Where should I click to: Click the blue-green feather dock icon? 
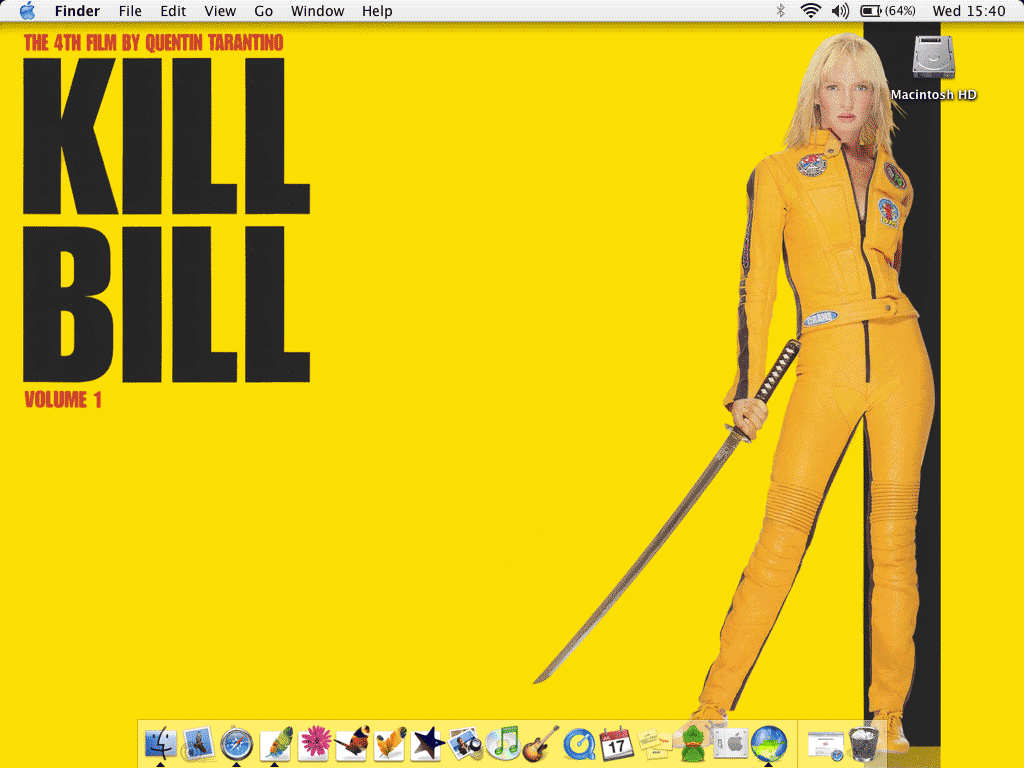(276, 744)
